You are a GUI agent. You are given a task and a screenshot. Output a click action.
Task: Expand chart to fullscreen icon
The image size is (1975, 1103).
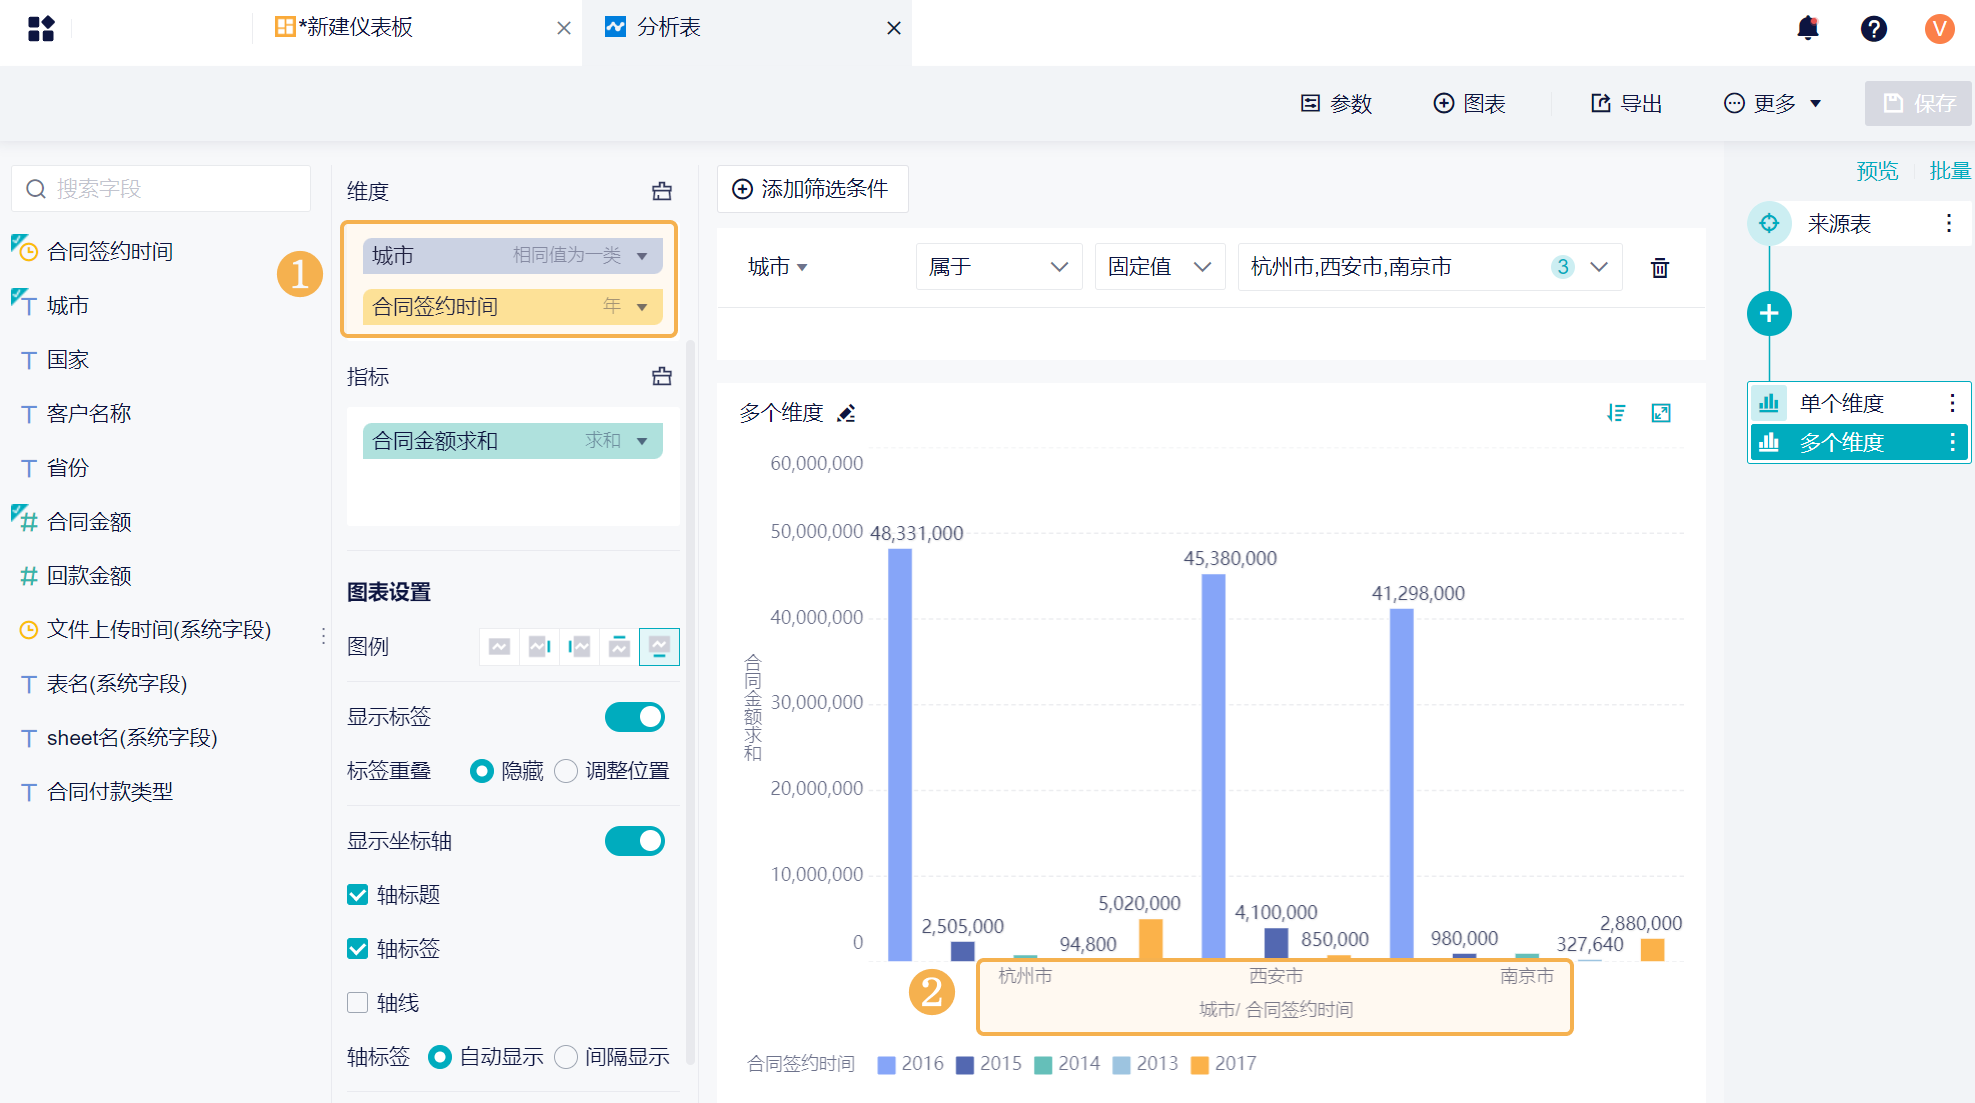click(1661, 413)
